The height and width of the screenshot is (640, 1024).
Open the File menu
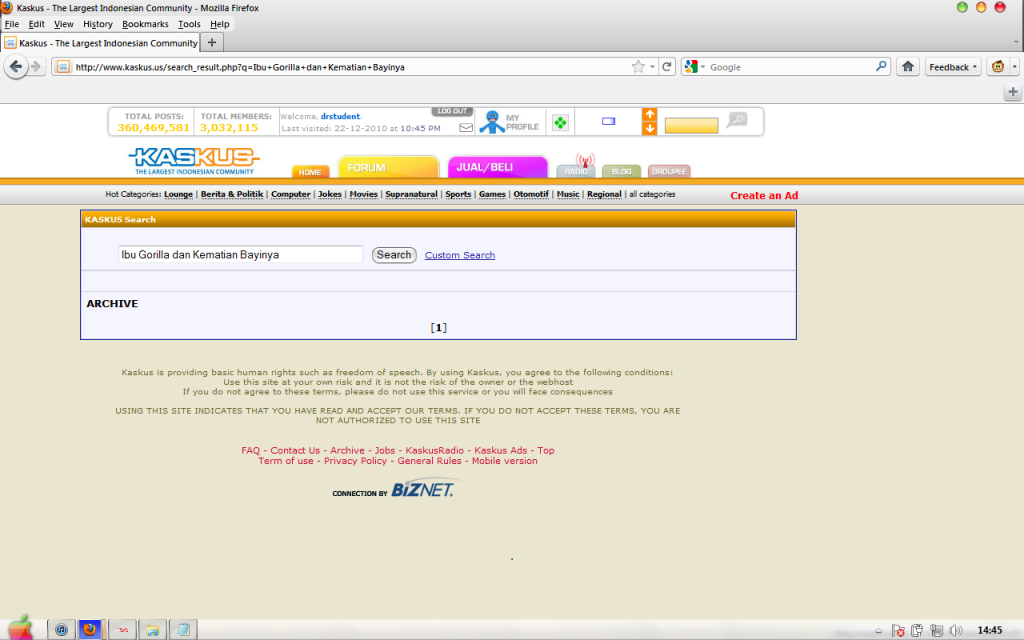[12, 24]
